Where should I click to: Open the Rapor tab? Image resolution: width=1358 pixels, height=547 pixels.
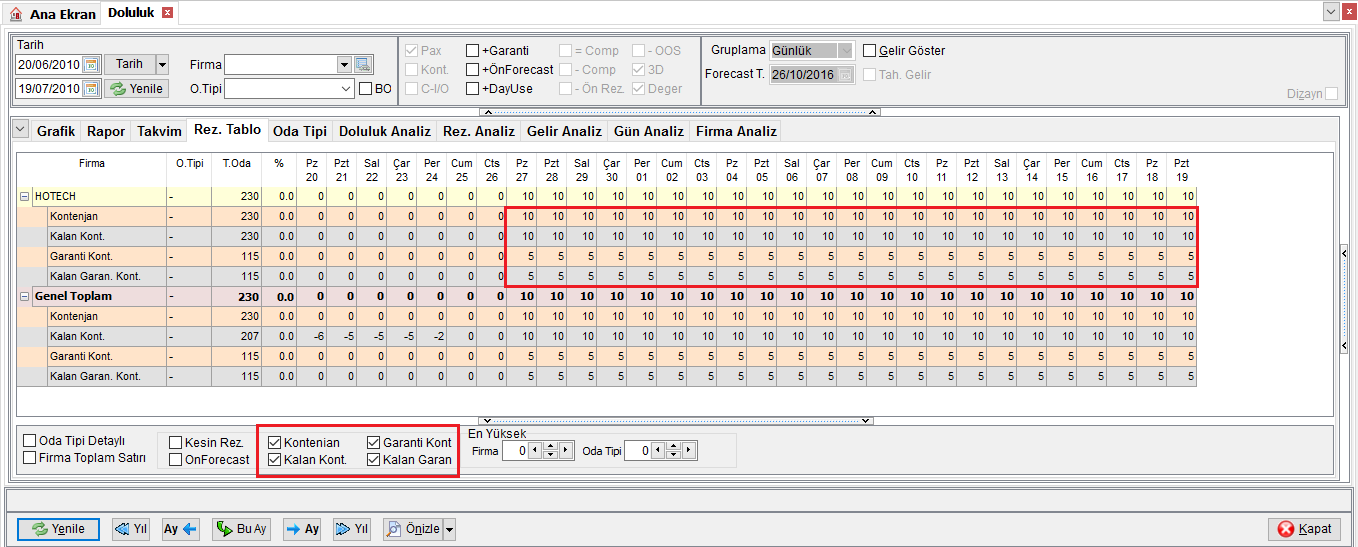pos(106,131)
